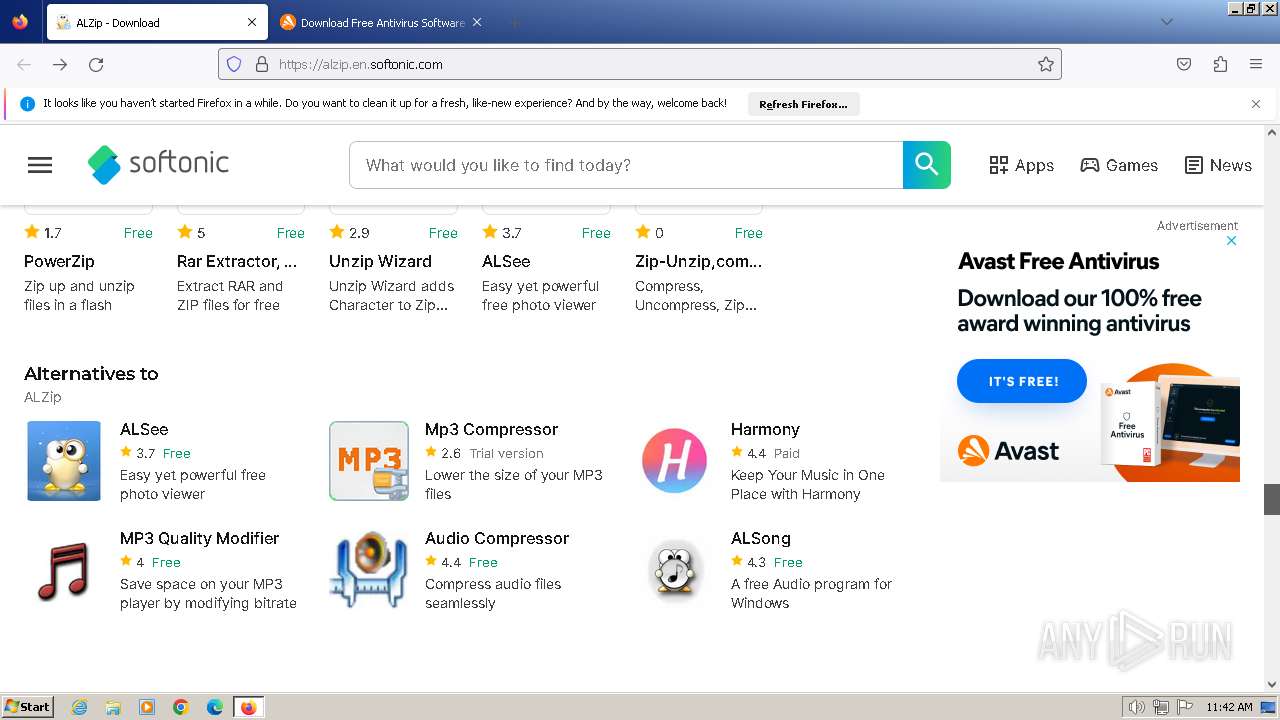
Task: Click the green search magnifier button
Action: click(x=927, y=165)
